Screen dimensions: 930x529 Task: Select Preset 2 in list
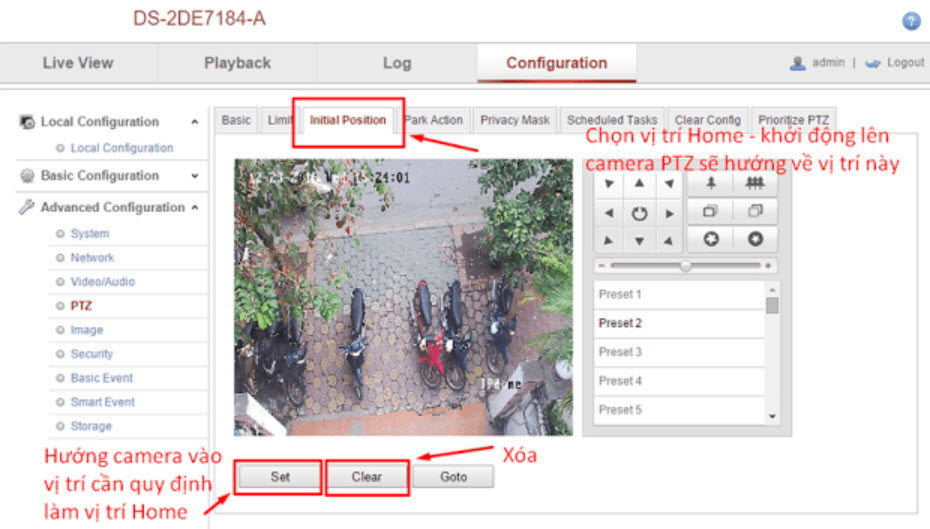click(679, 323)
